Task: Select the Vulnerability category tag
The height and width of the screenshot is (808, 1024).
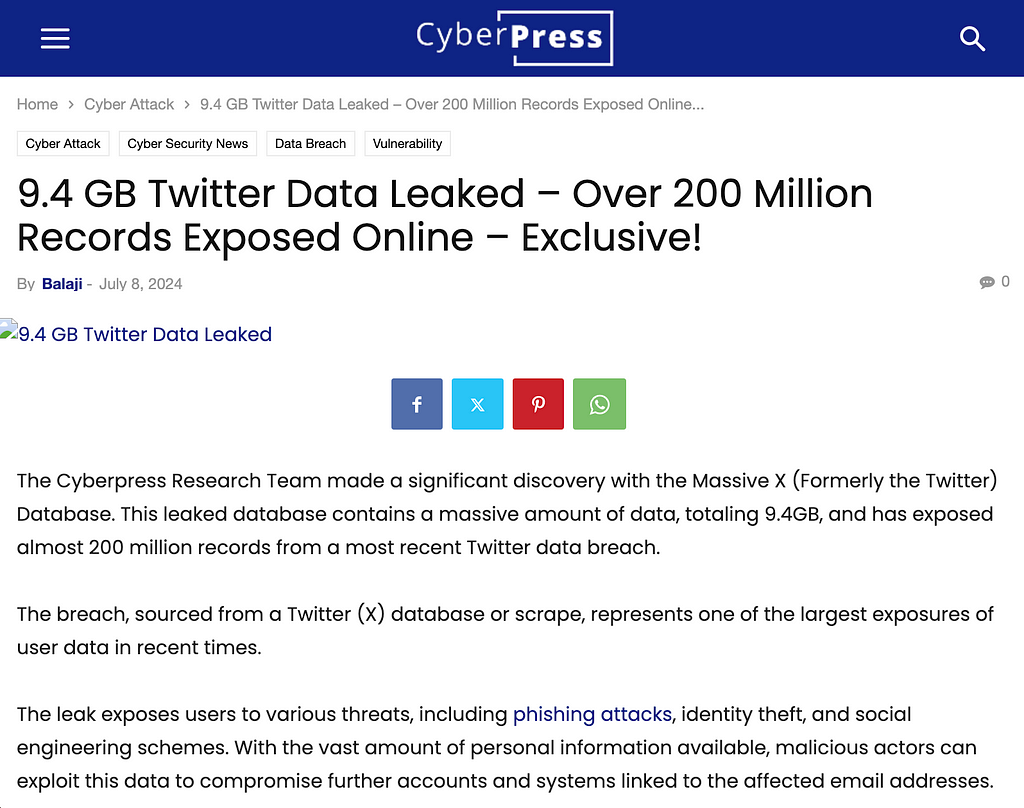Action: 407,144
